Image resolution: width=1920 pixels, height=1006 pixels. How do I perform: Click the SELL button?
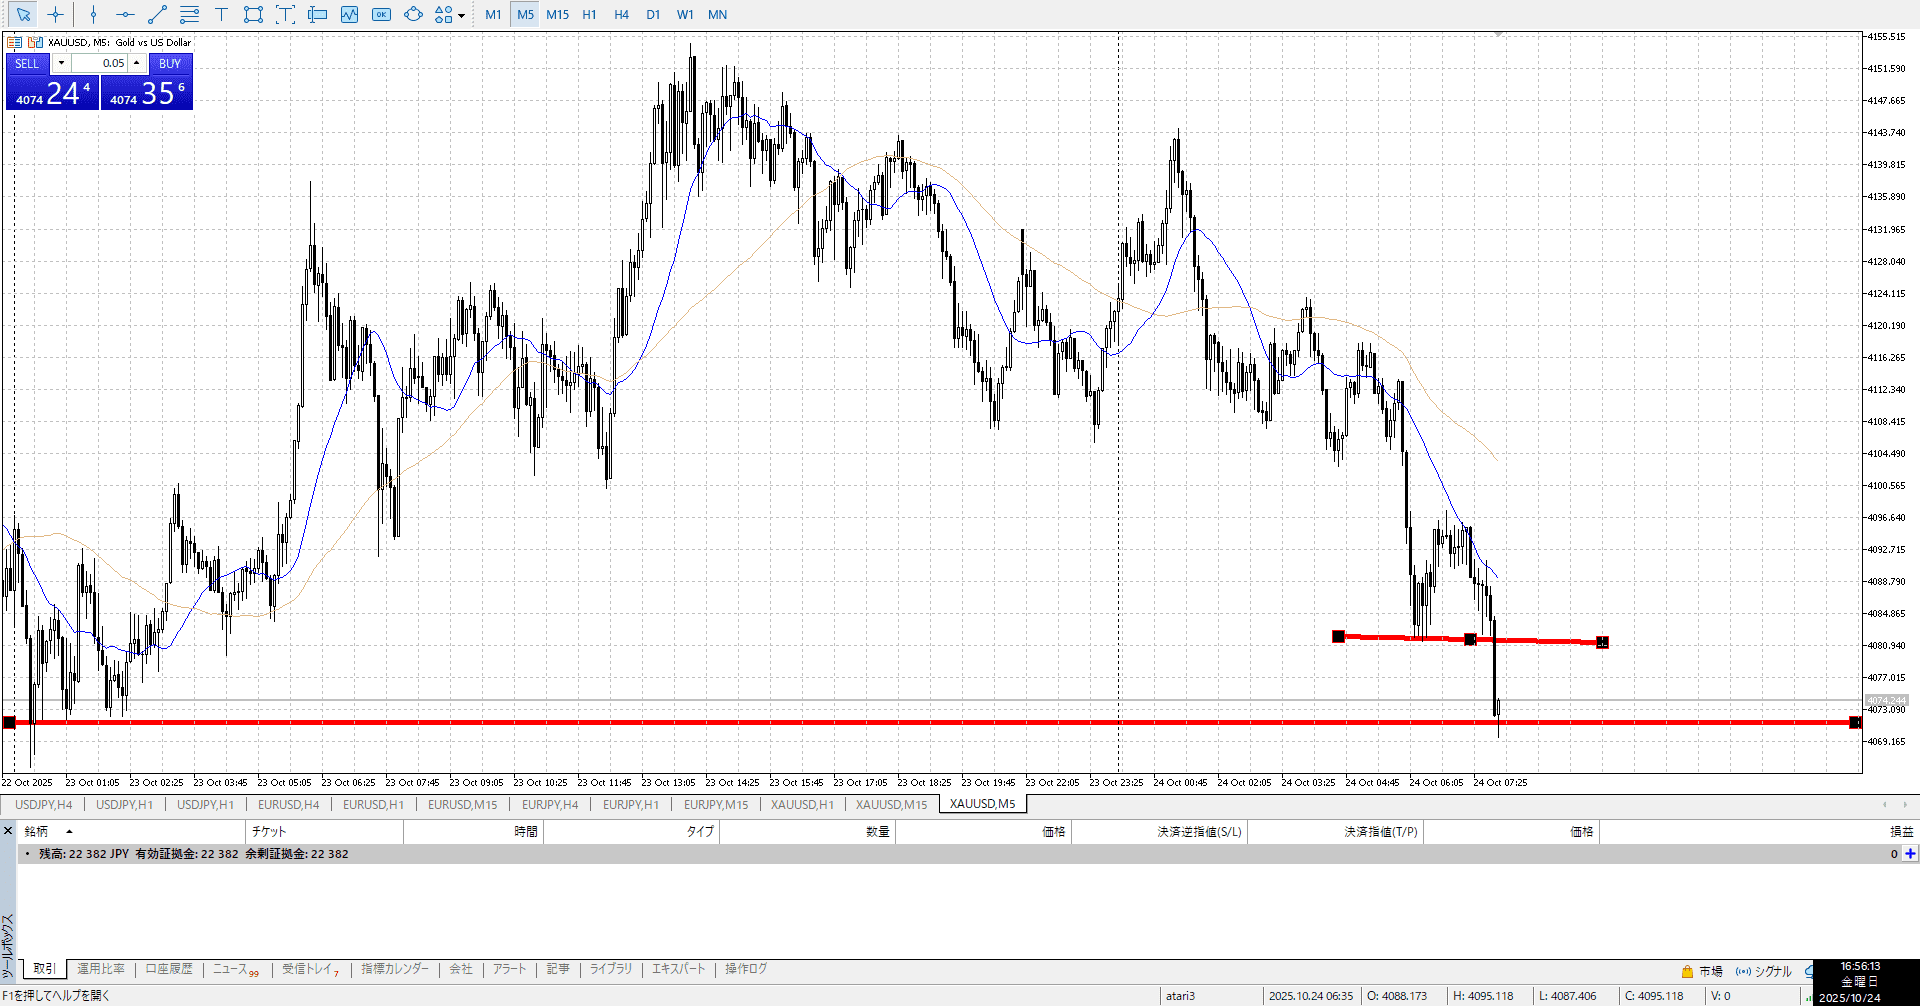pyautogui.click(x=27, y=63)
